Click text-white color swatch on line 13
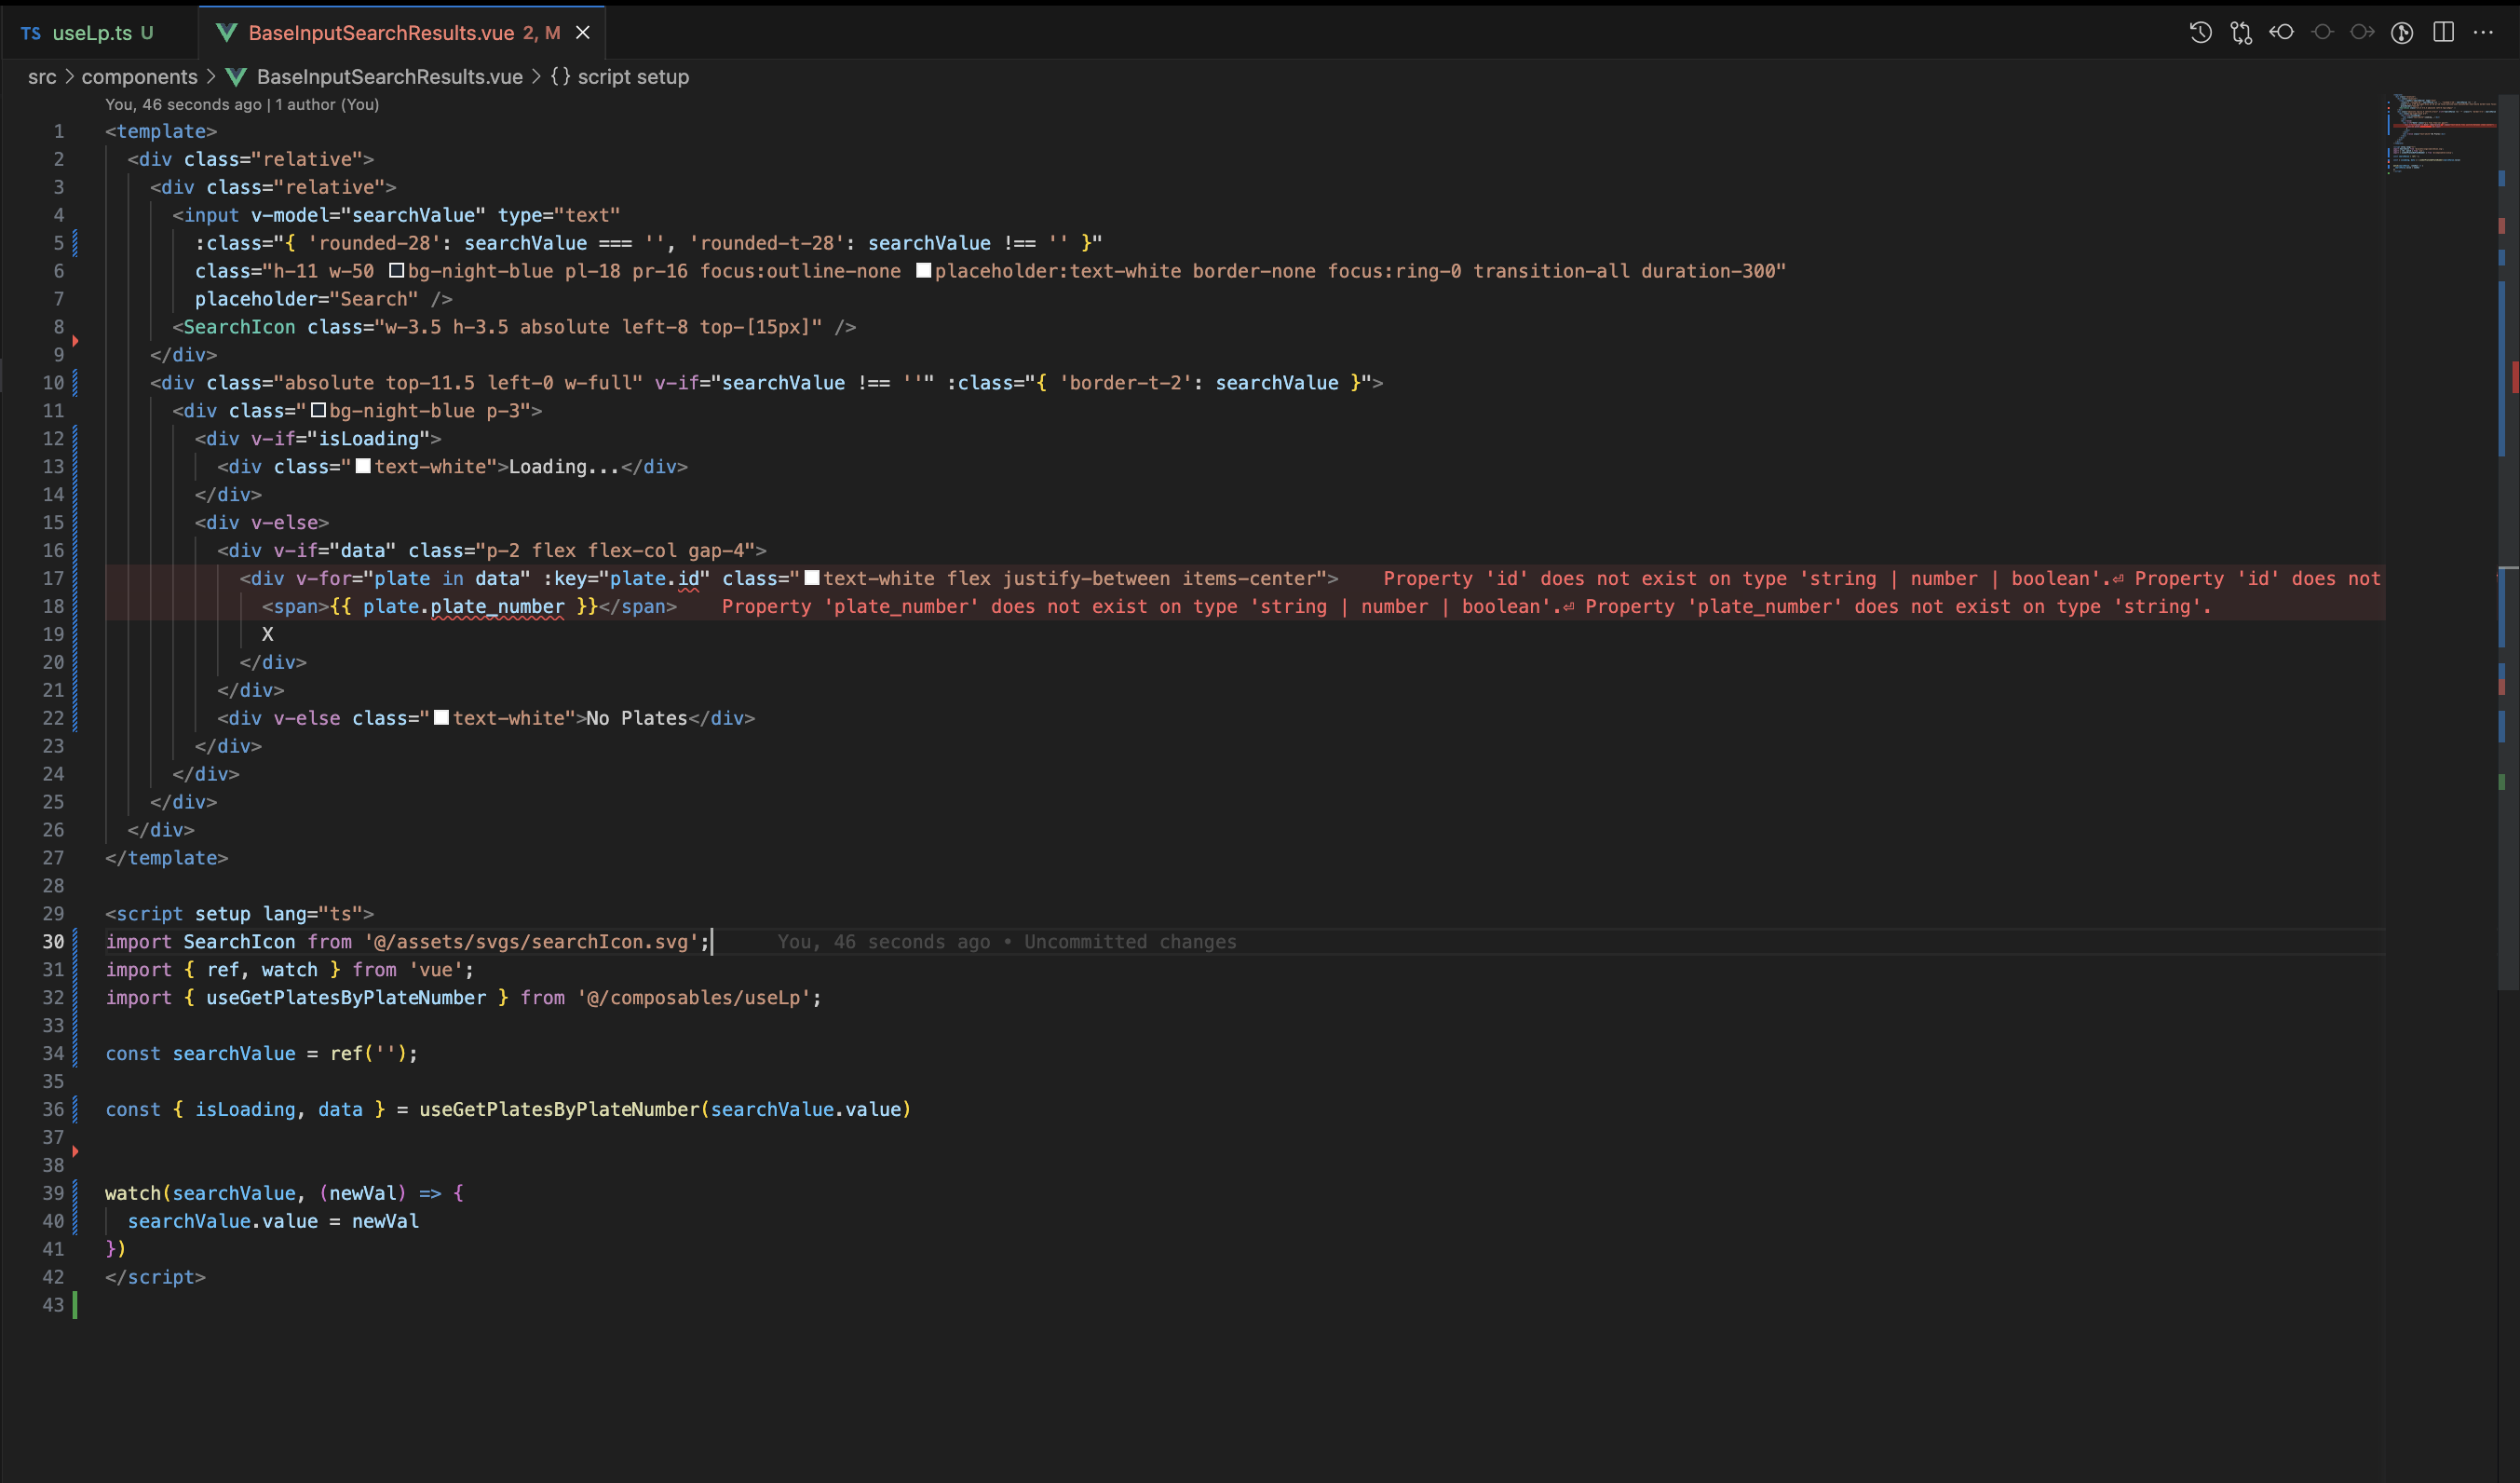The height and width of the screenshot is (1483, 2520). (363, 467)
